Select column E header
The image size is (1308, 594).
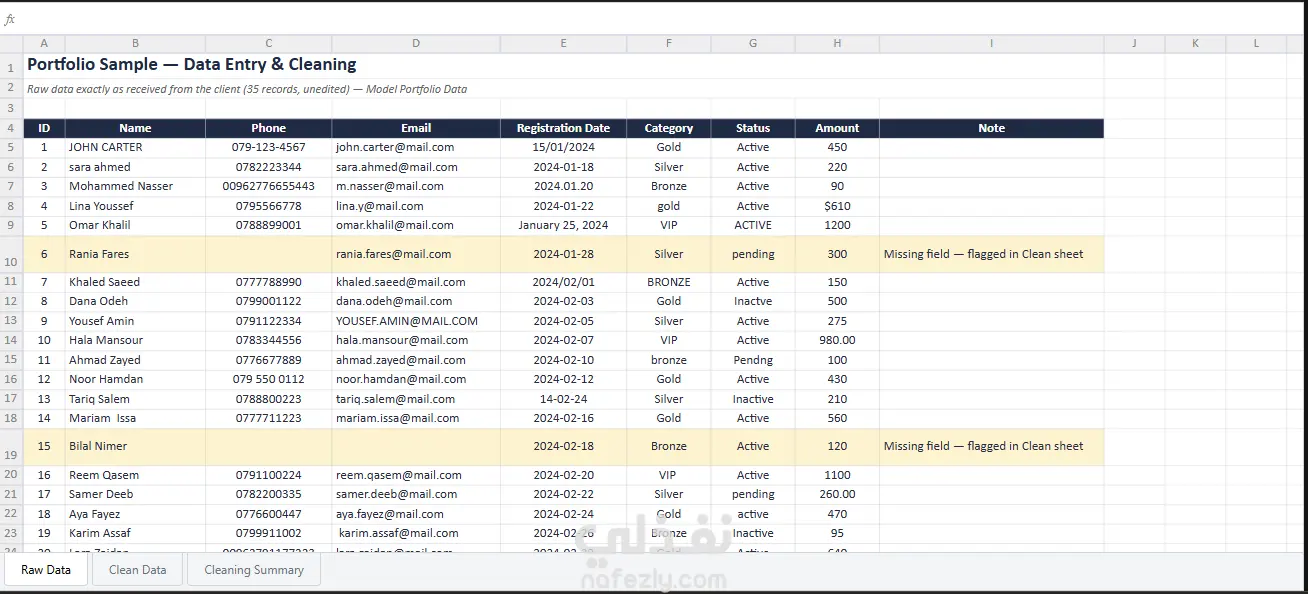tap(563, 43)
